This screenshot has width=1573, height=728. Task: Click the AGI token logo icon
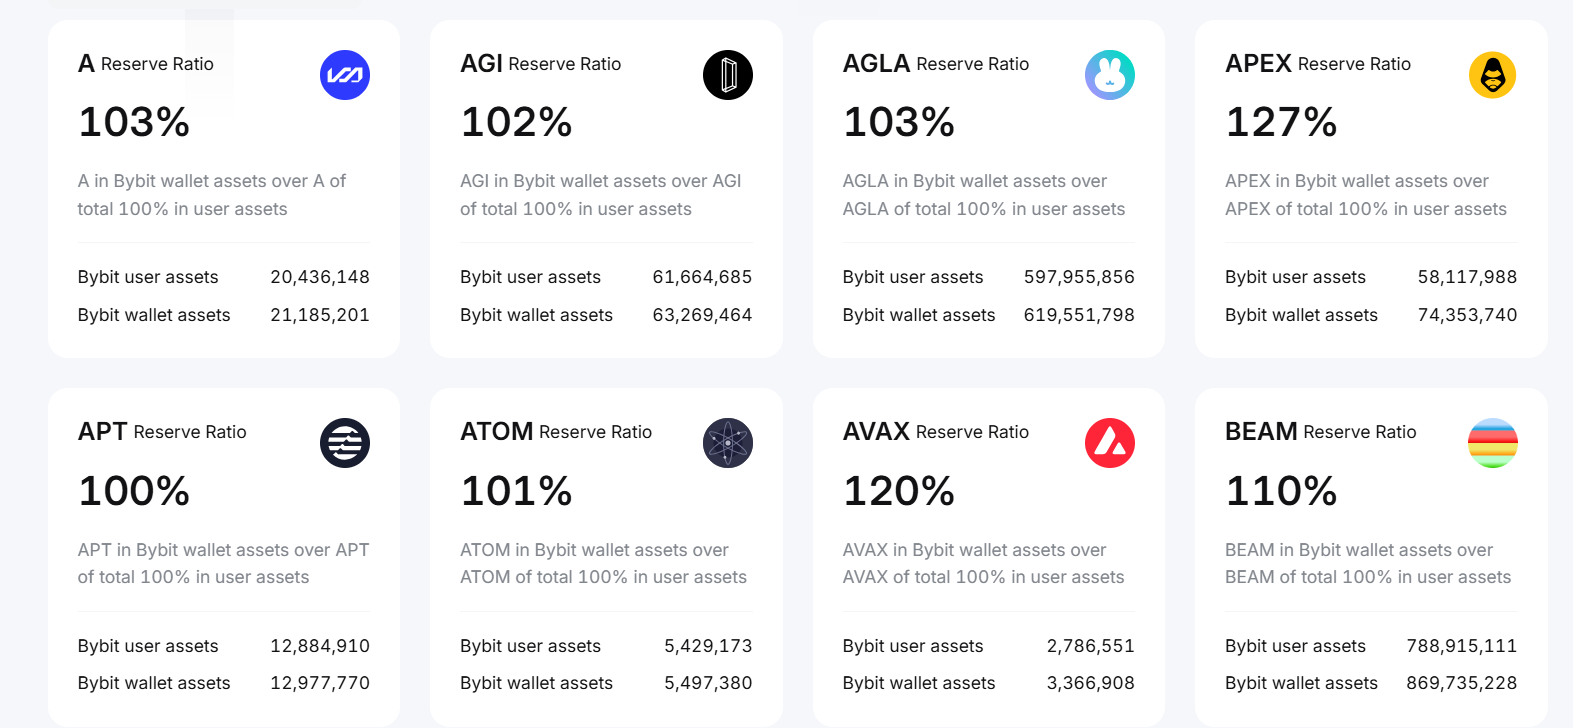click(x=727, y=75)
